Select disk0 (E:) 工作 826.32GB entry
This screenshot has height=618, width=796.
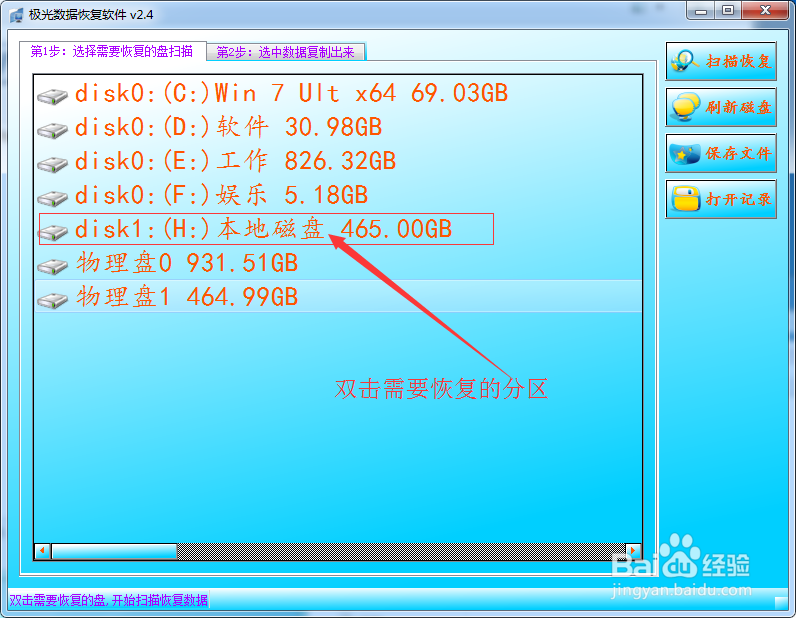[x=338, y=161]
